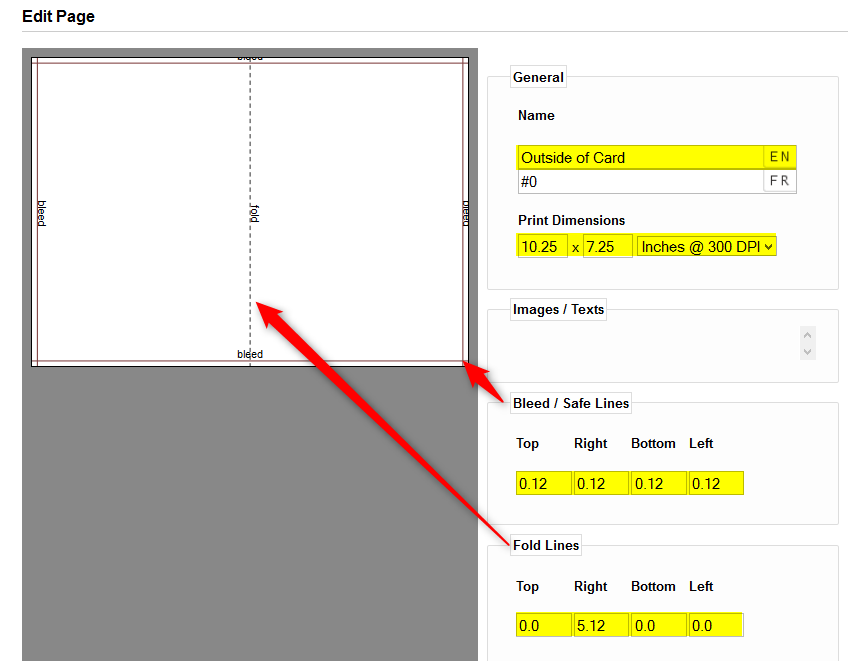This screenshot has width=848, height=661.
Task: Click the 'General' section title
Action: [x=538, y=77]
